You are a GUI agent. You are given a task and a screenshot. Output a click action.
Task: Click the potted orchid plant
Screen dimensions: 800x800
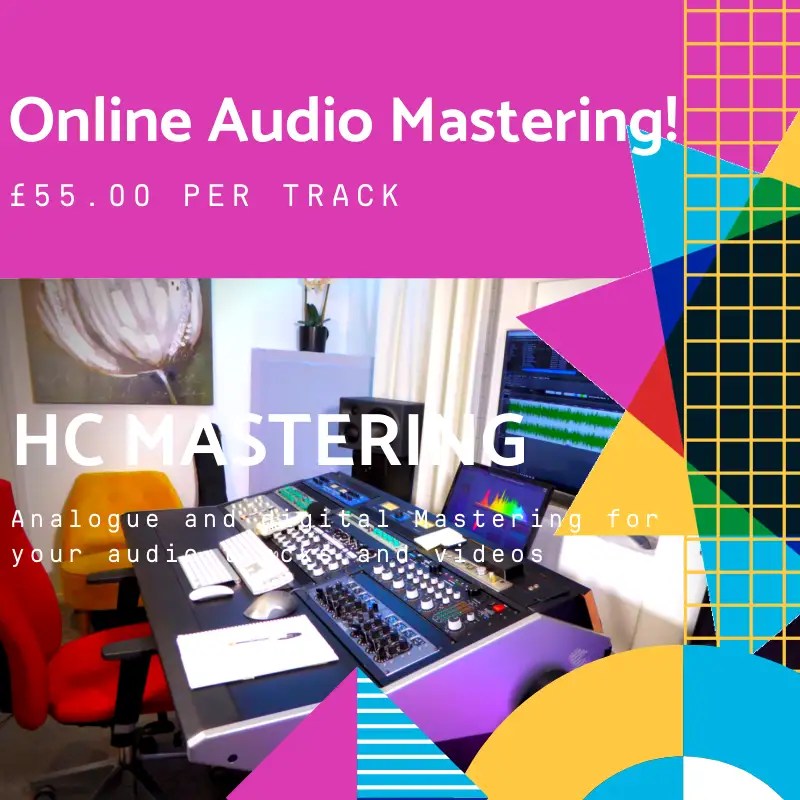[x=315, y=316]
